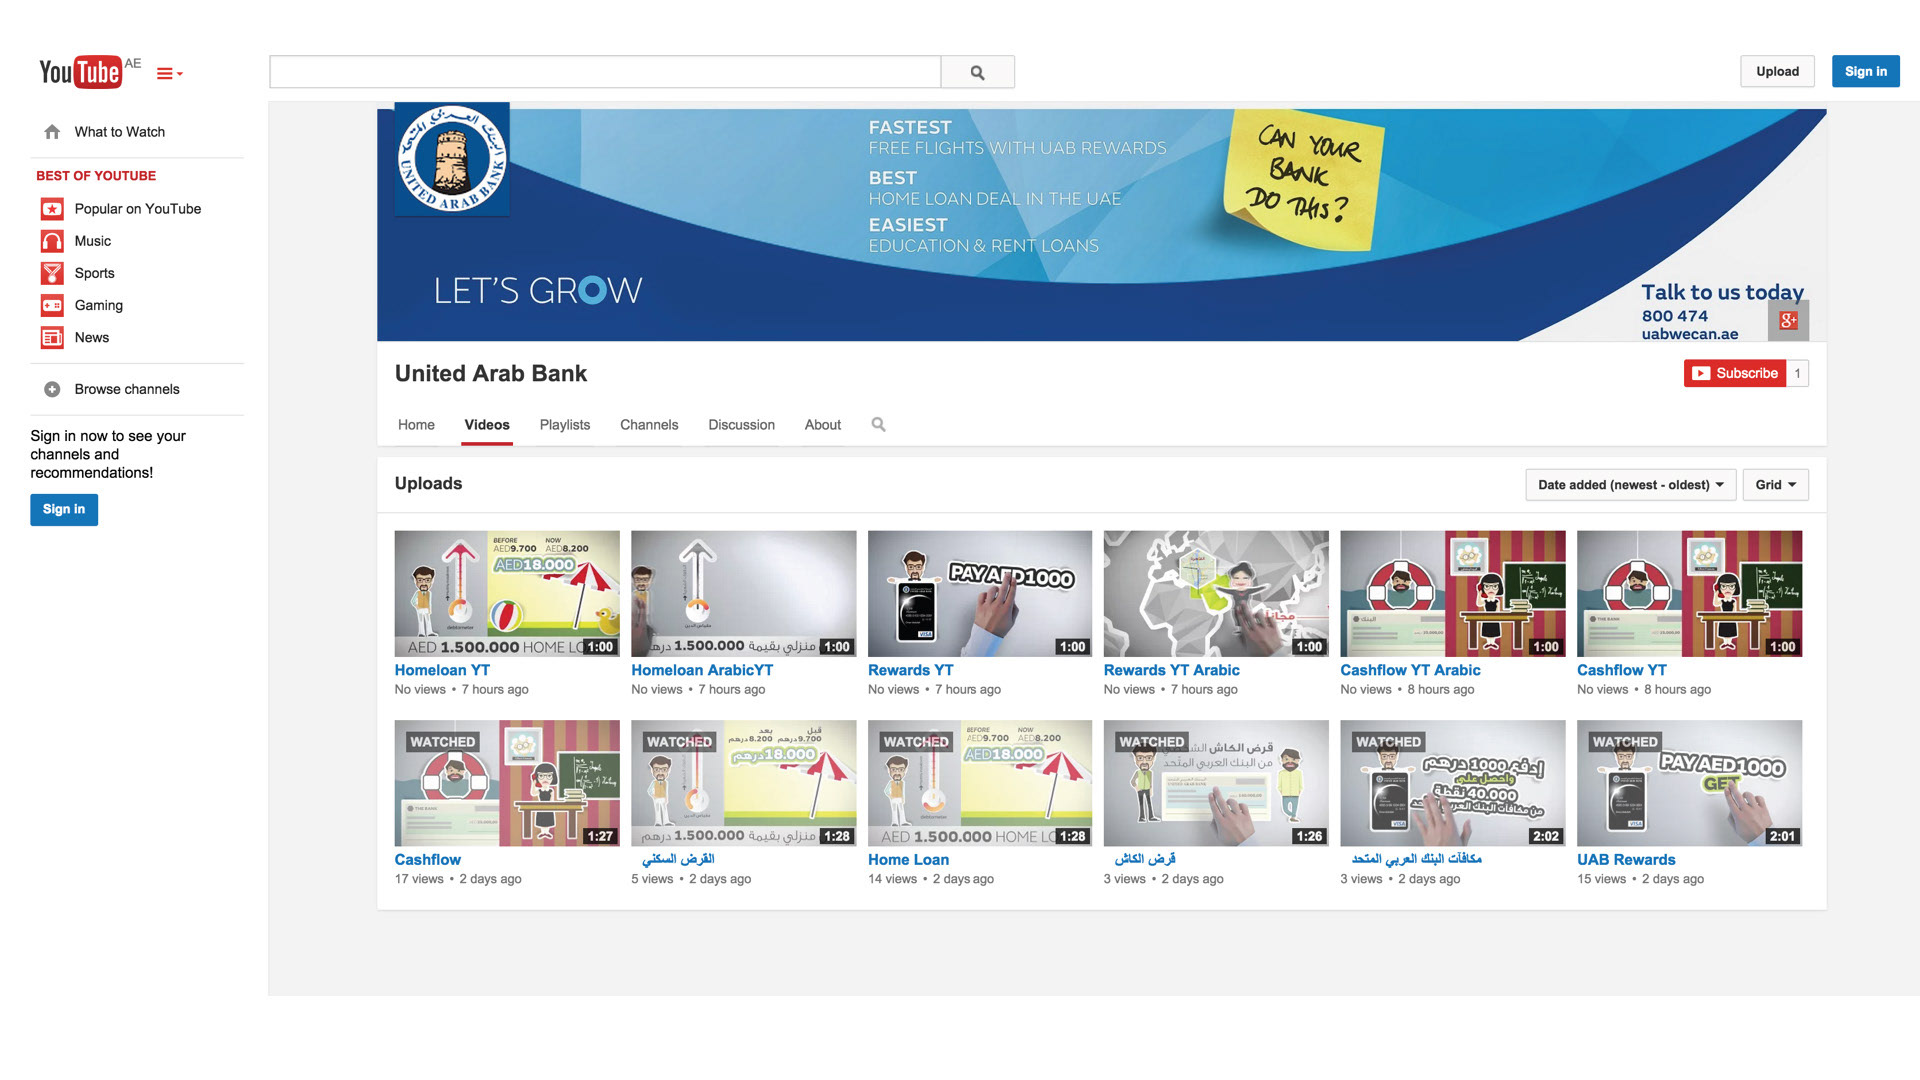
Task: Click the Google+ icon on banner
Action: 1788,321
